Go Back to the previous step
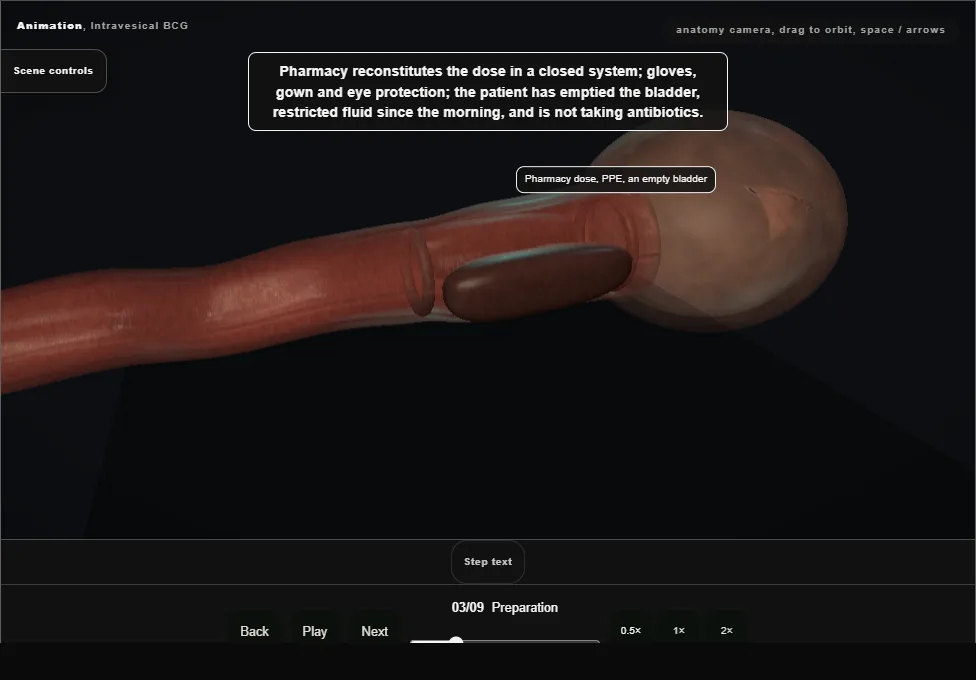 coord(255,631)
